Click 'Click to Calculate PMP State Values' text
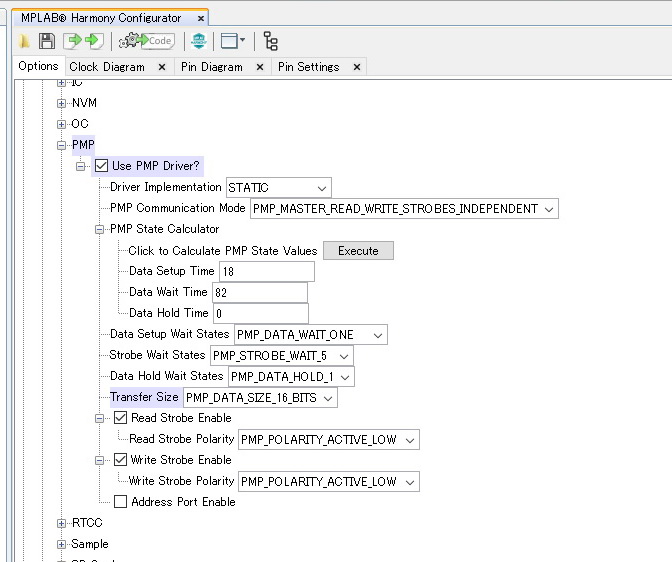The image size is (672, 562). coord(223,251)
